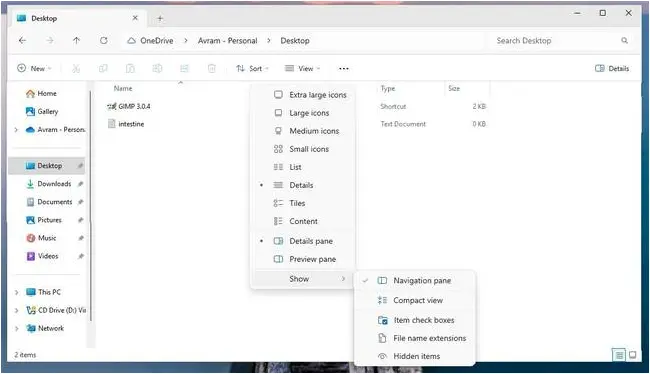
Task: Unpin Music using its pin icon
Action: click(80, 238)
